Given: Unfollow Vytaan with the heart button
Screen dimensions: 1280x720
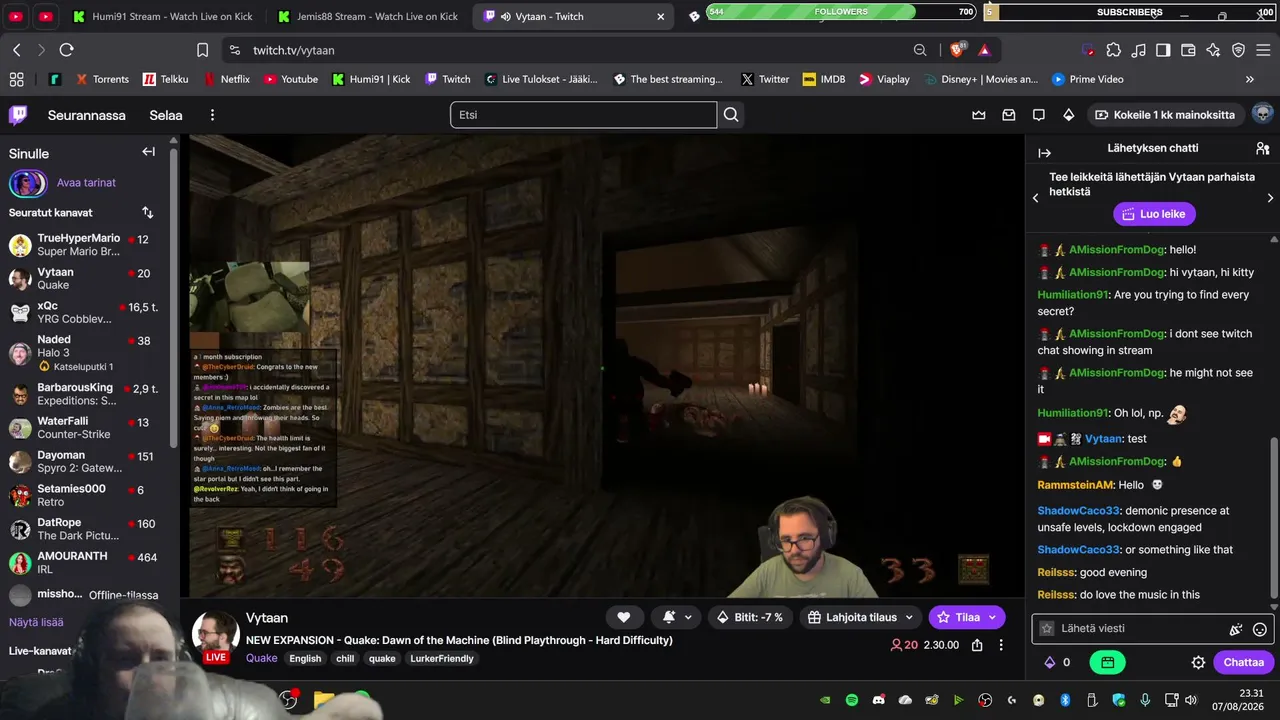Looking at the screenshot, I should [623, 617].
